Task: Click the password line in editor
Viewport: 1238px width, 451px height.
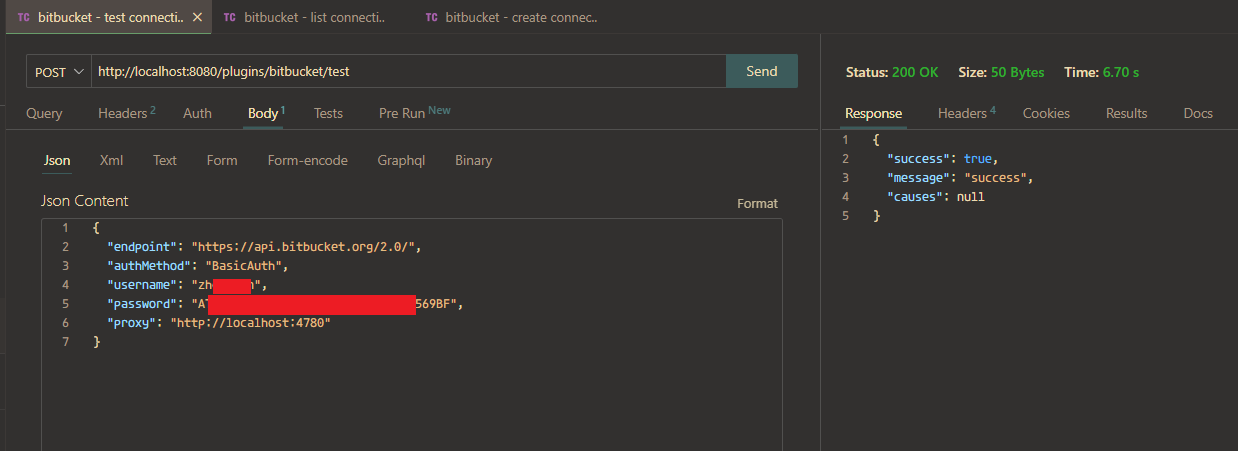Action: [x=286, y=303]
